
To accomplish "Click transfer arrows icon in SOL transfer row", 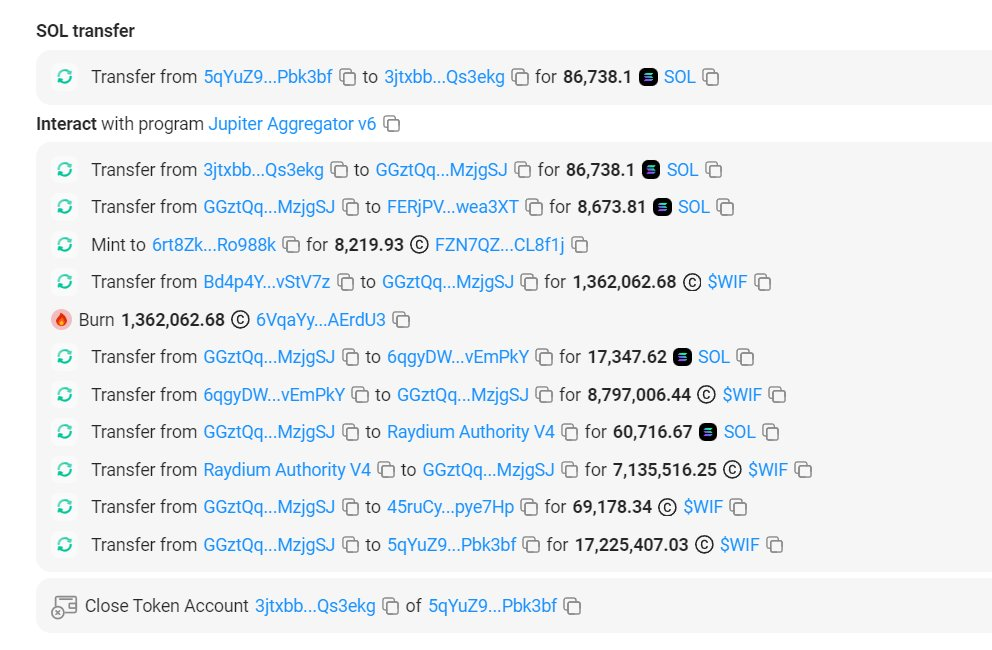I will (65, 77).
